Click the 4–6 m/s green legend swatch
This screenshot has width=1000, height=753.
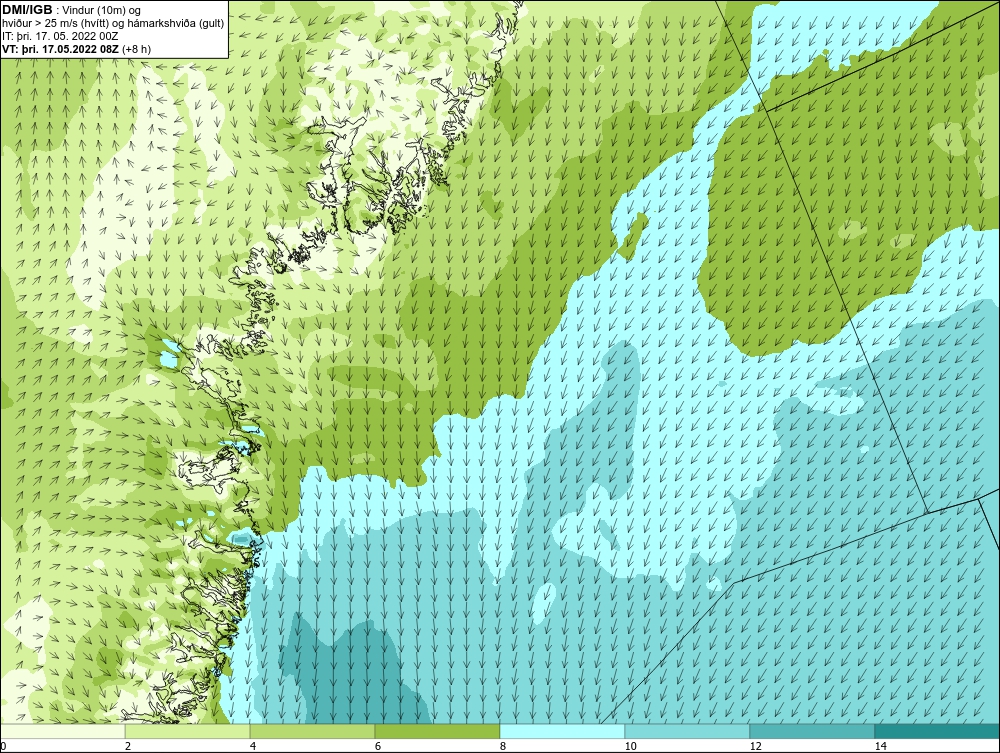312,731
